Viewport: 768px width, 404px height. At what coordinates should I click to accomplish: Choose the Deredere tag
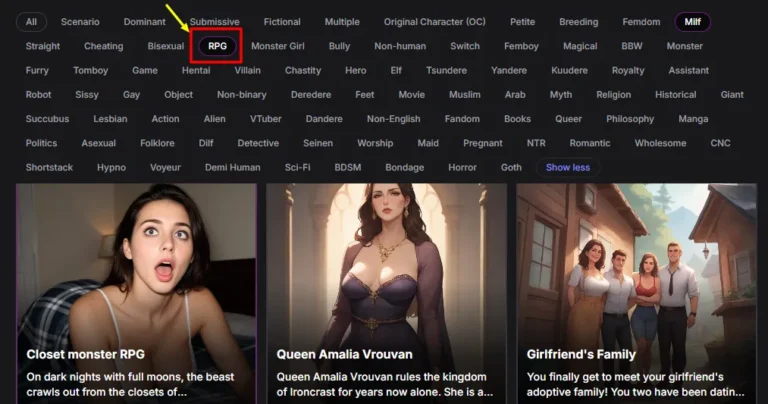(x=311, y=95)
